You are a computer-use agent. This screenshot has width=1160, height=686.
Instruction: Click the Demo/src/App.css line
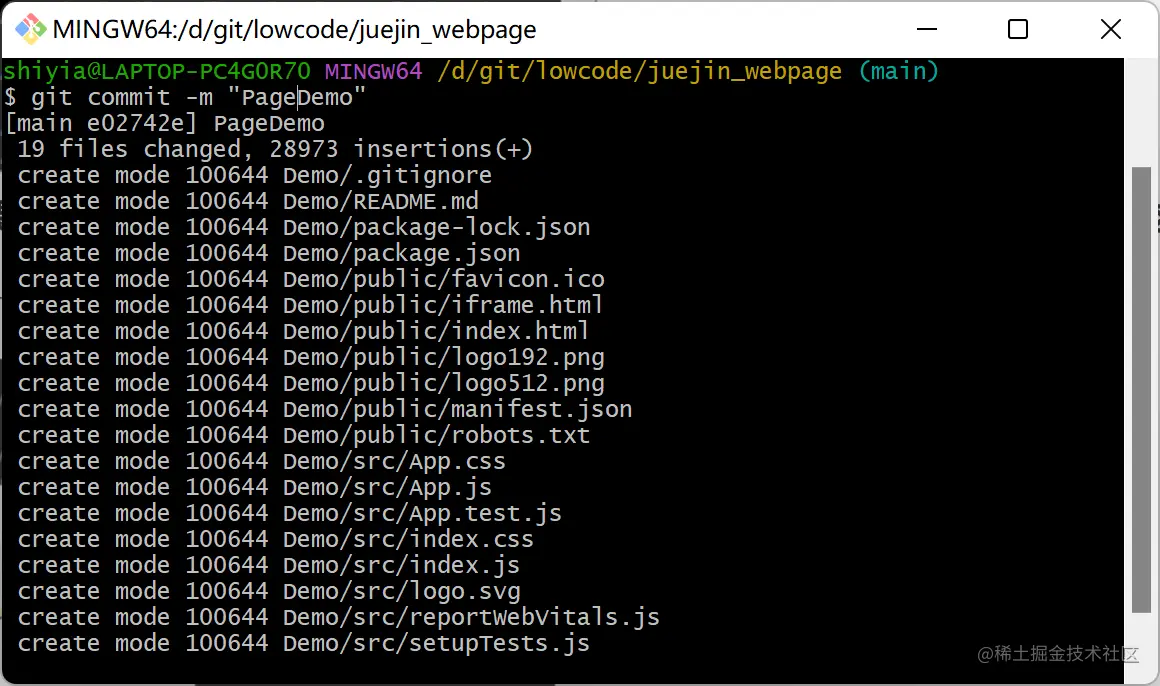click(x=262, y=461)
